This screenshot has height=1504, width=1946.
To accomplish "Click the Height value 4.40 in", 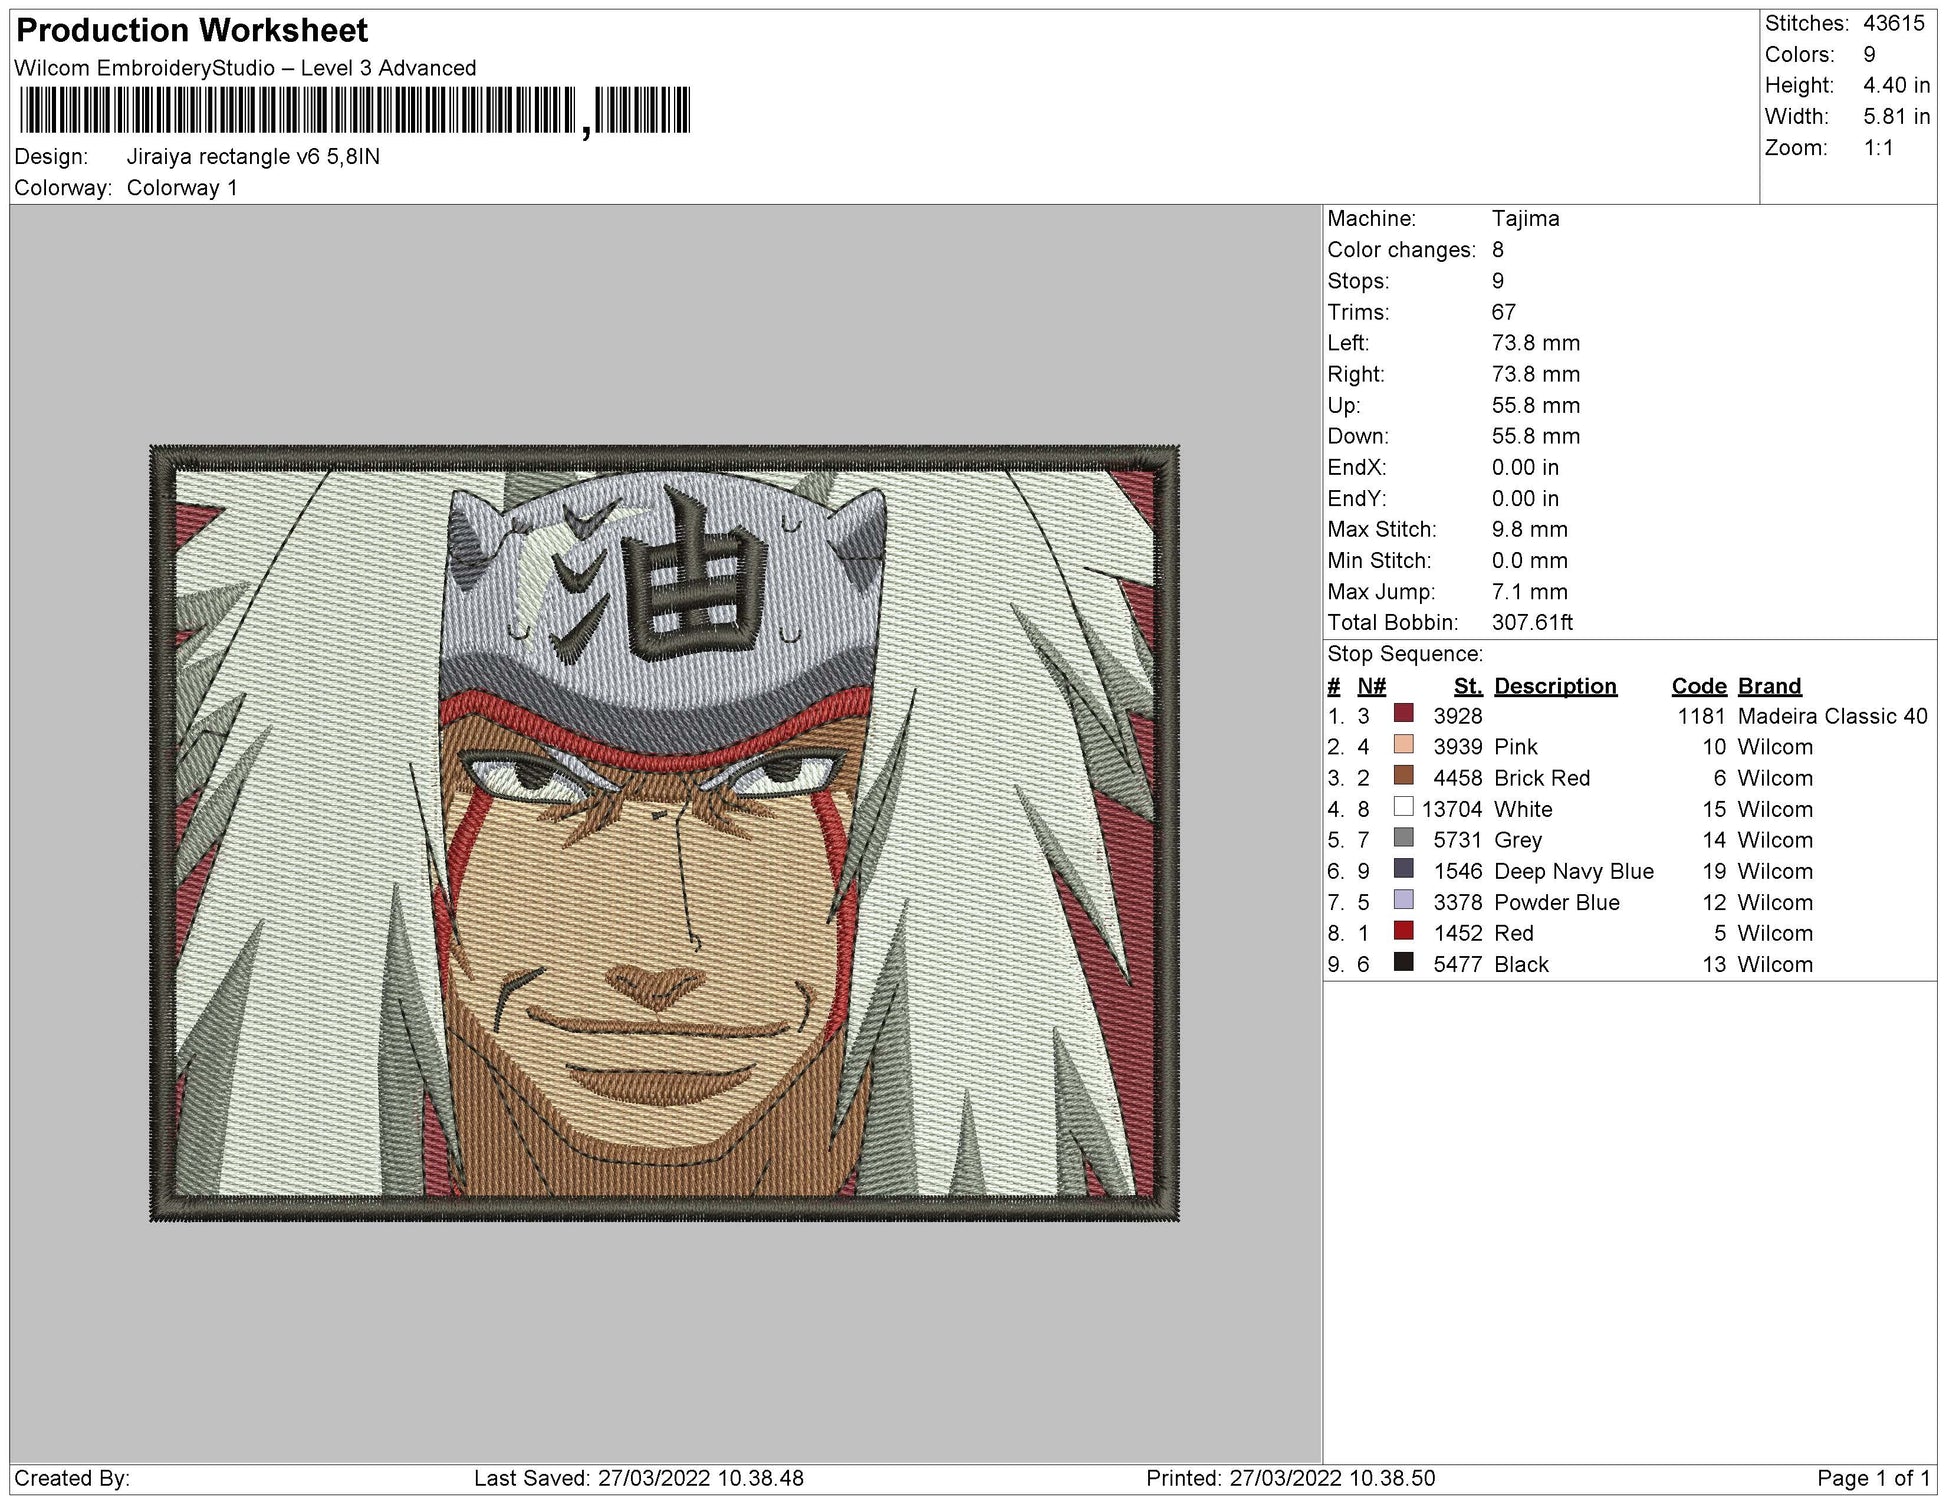I will [1897, 85].
